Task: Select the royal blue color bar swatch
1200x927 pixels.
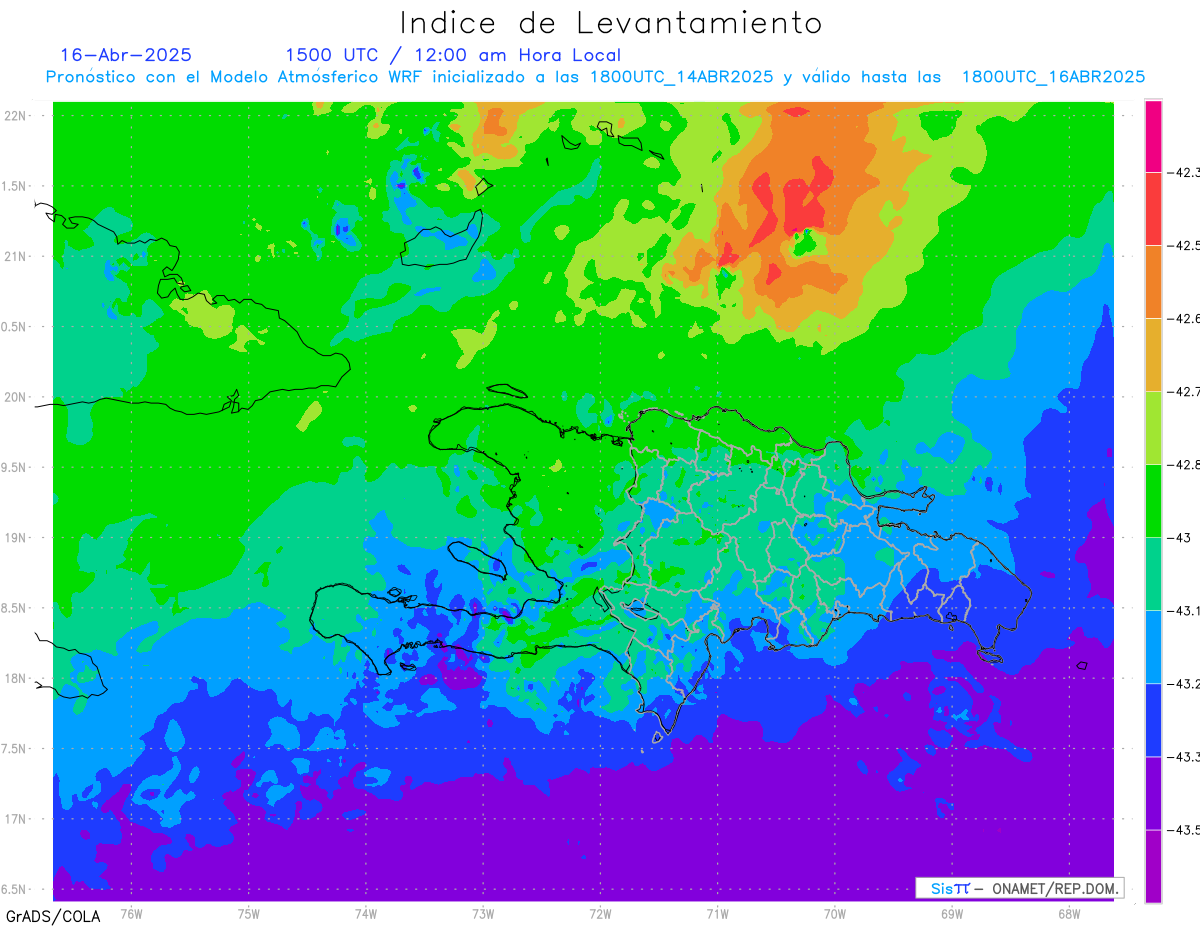Action: [1153, 719]
